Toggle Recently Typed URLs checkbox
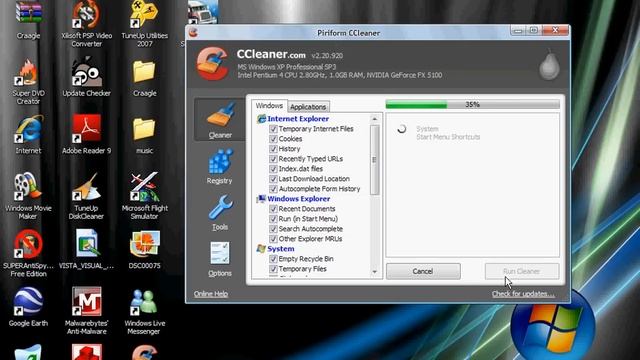 point(273,159)
